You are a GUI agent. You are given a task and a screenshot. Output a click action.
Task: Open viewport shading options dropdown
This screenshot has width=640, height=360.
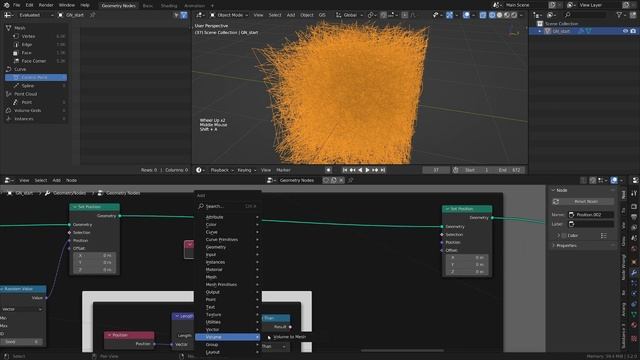click(521, 15)
